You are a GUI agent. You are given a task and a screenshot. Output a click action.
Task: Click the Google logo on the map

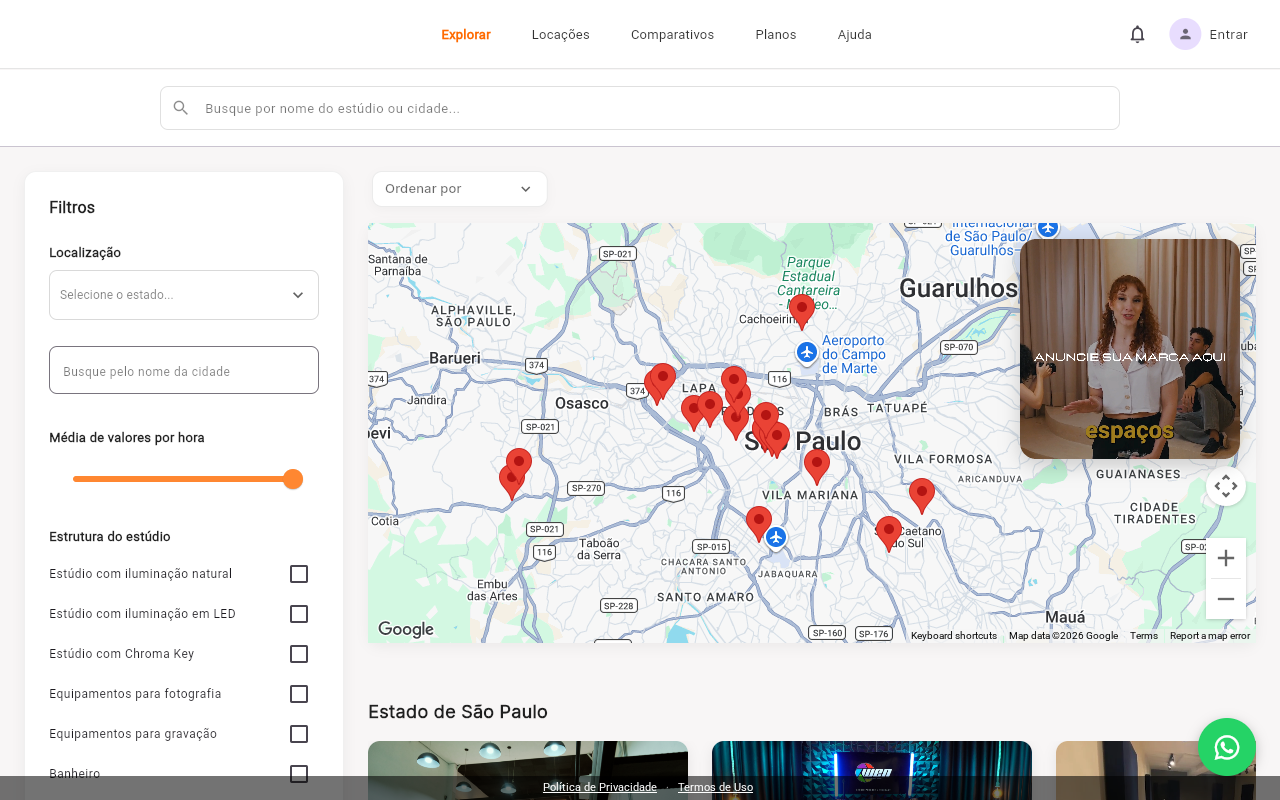406,629
